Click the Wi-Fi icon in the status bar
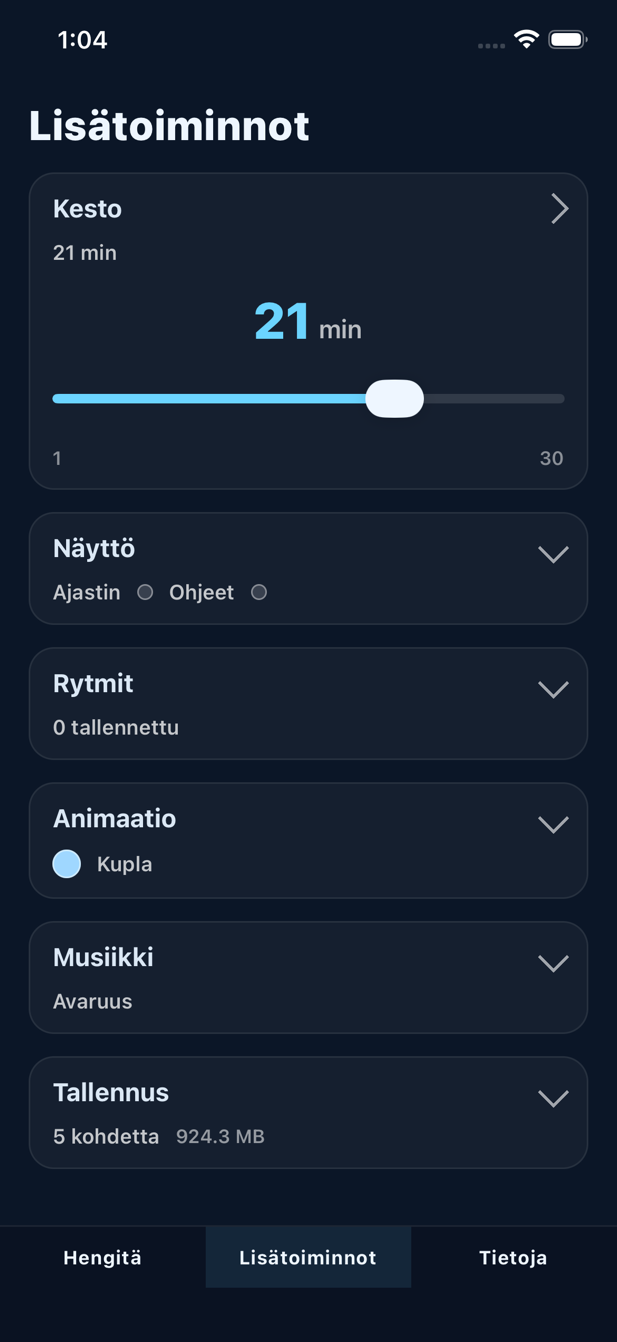 coord(525,40)
